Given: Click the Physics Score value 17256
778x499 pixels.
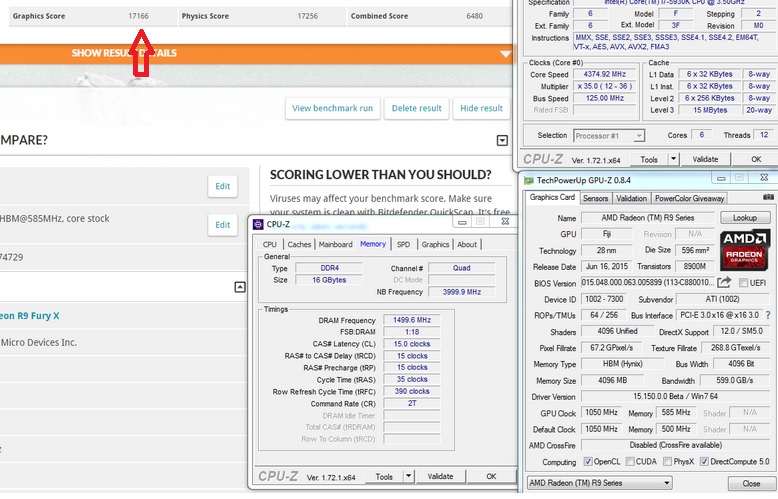Looking at the screenshot, I should (x=308, y=16).
